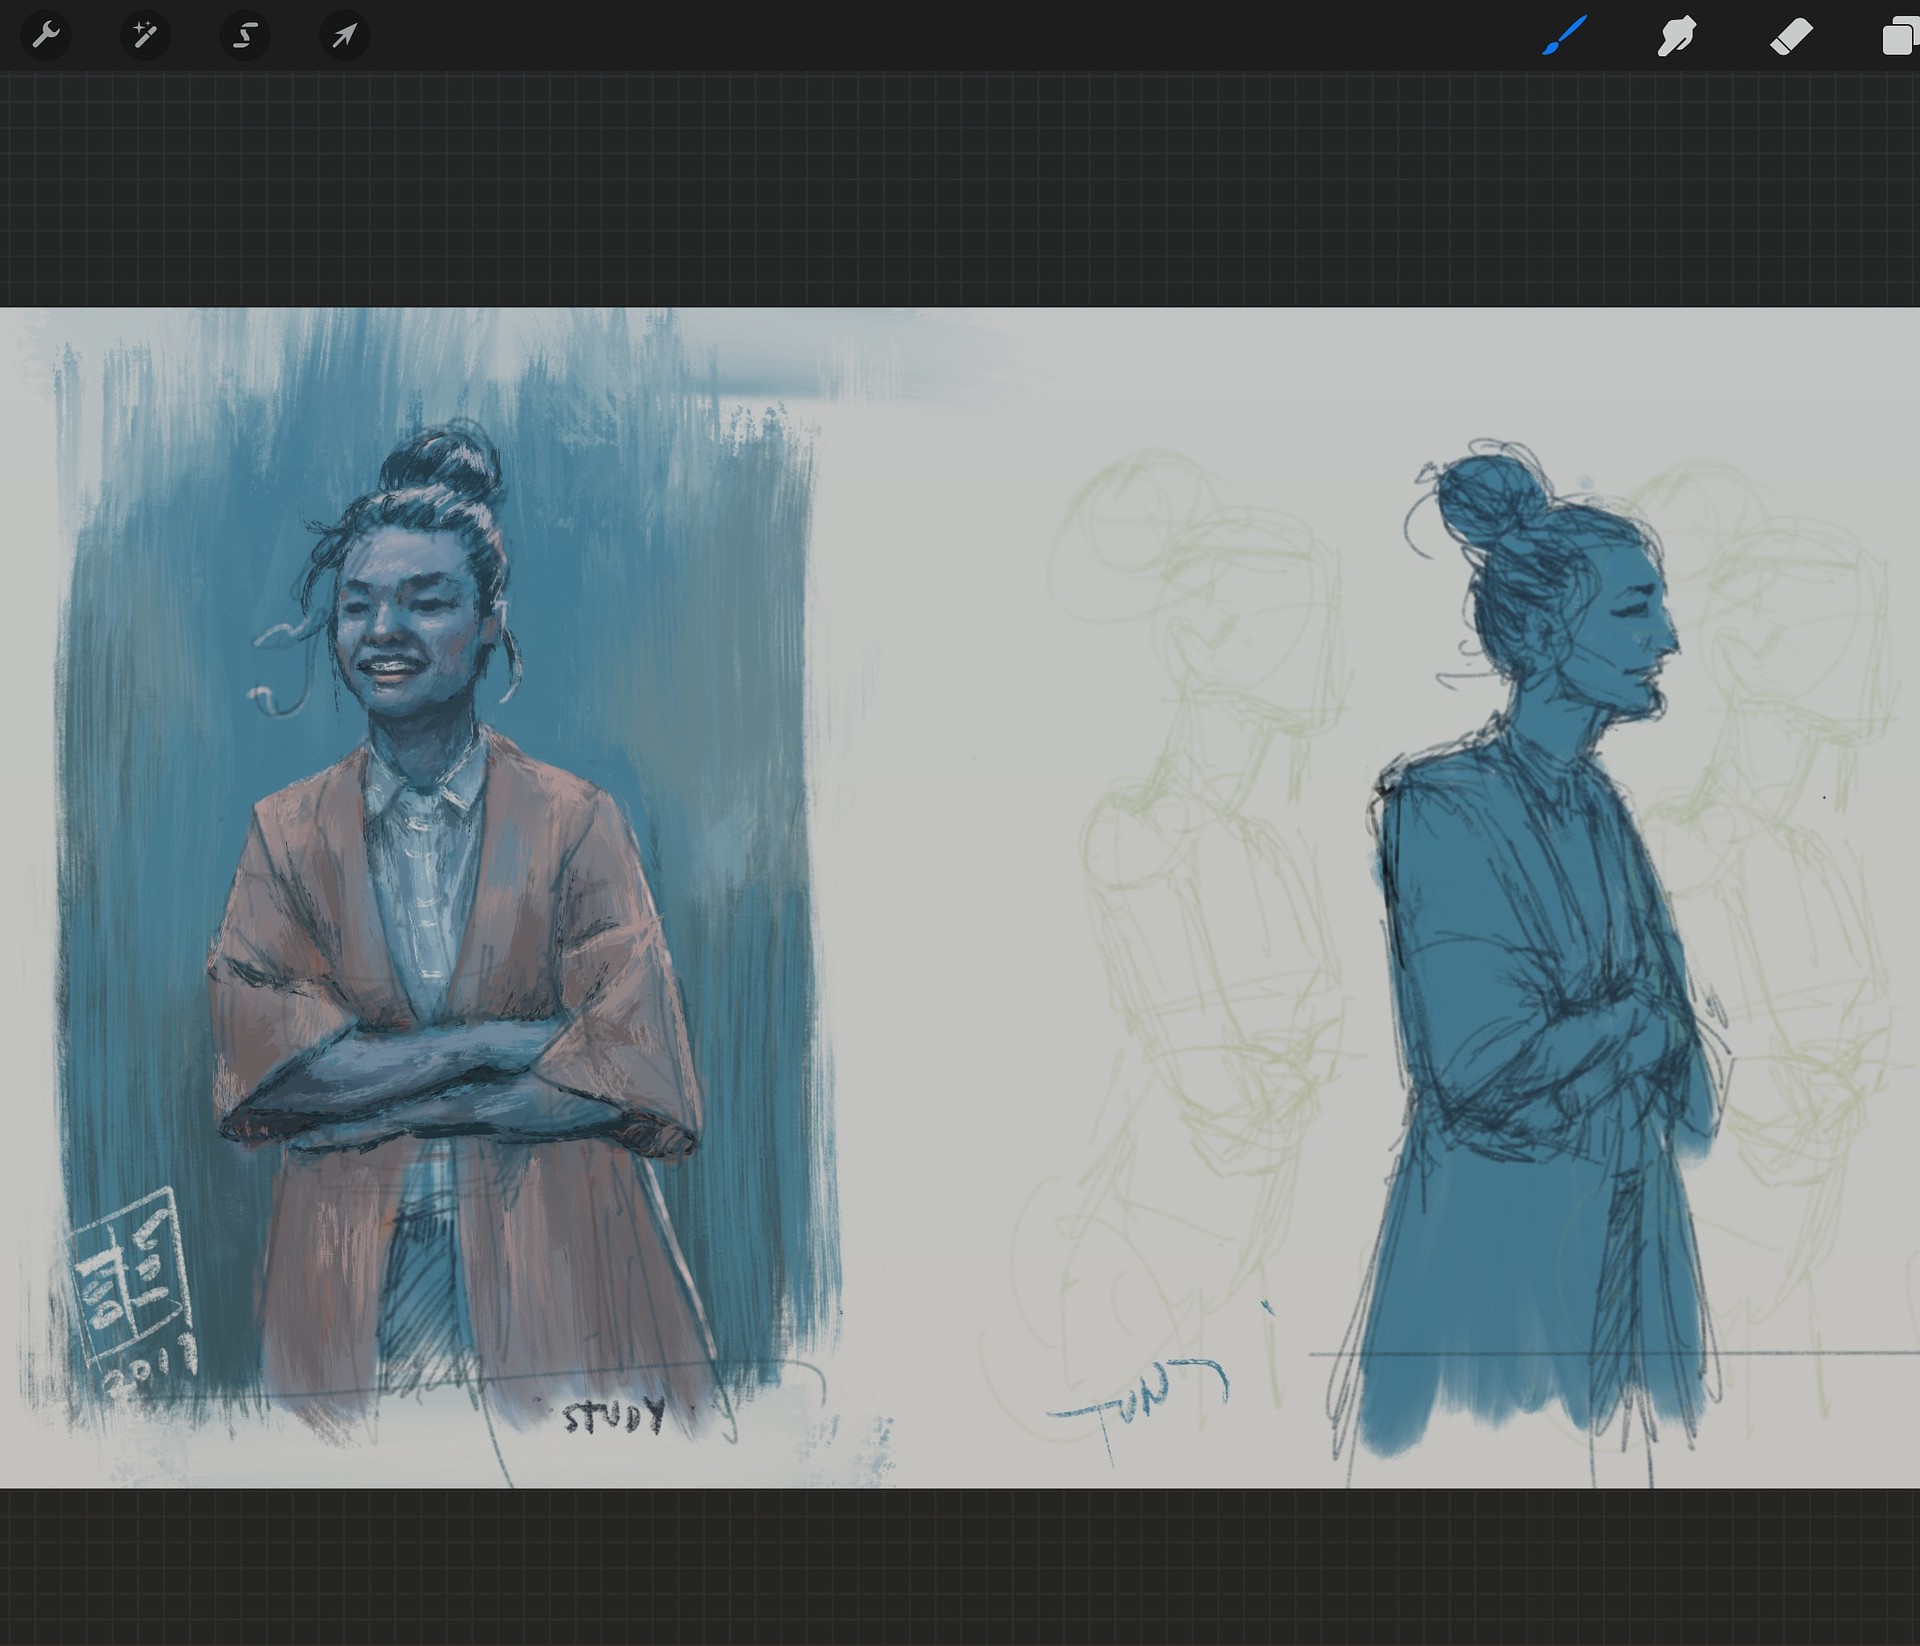The width and height of the screenshot is (1920, 1646).
Task: Tap Selection icon to start a freehand selection
Action: coord(245,35)
